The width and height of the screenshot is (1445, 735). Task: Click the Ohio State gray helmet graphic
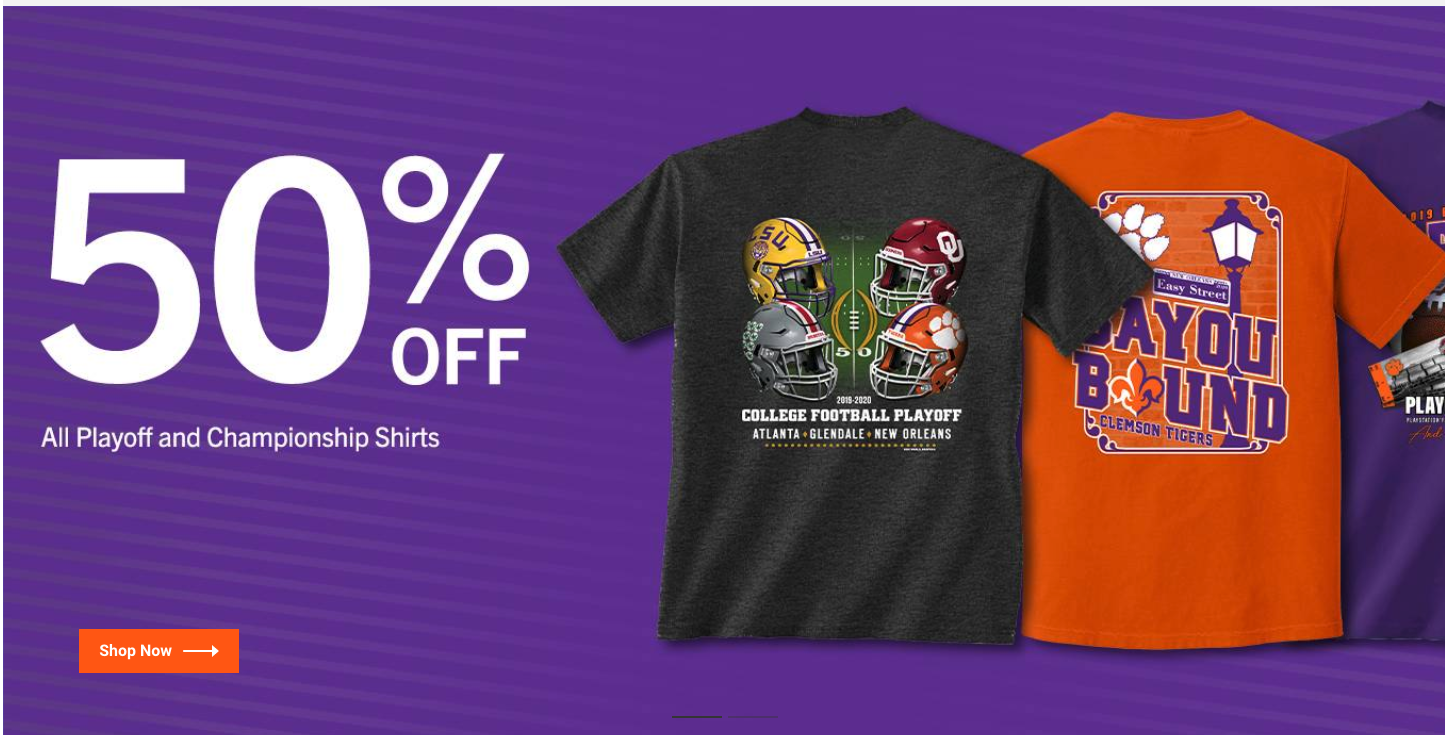(790, 348)
